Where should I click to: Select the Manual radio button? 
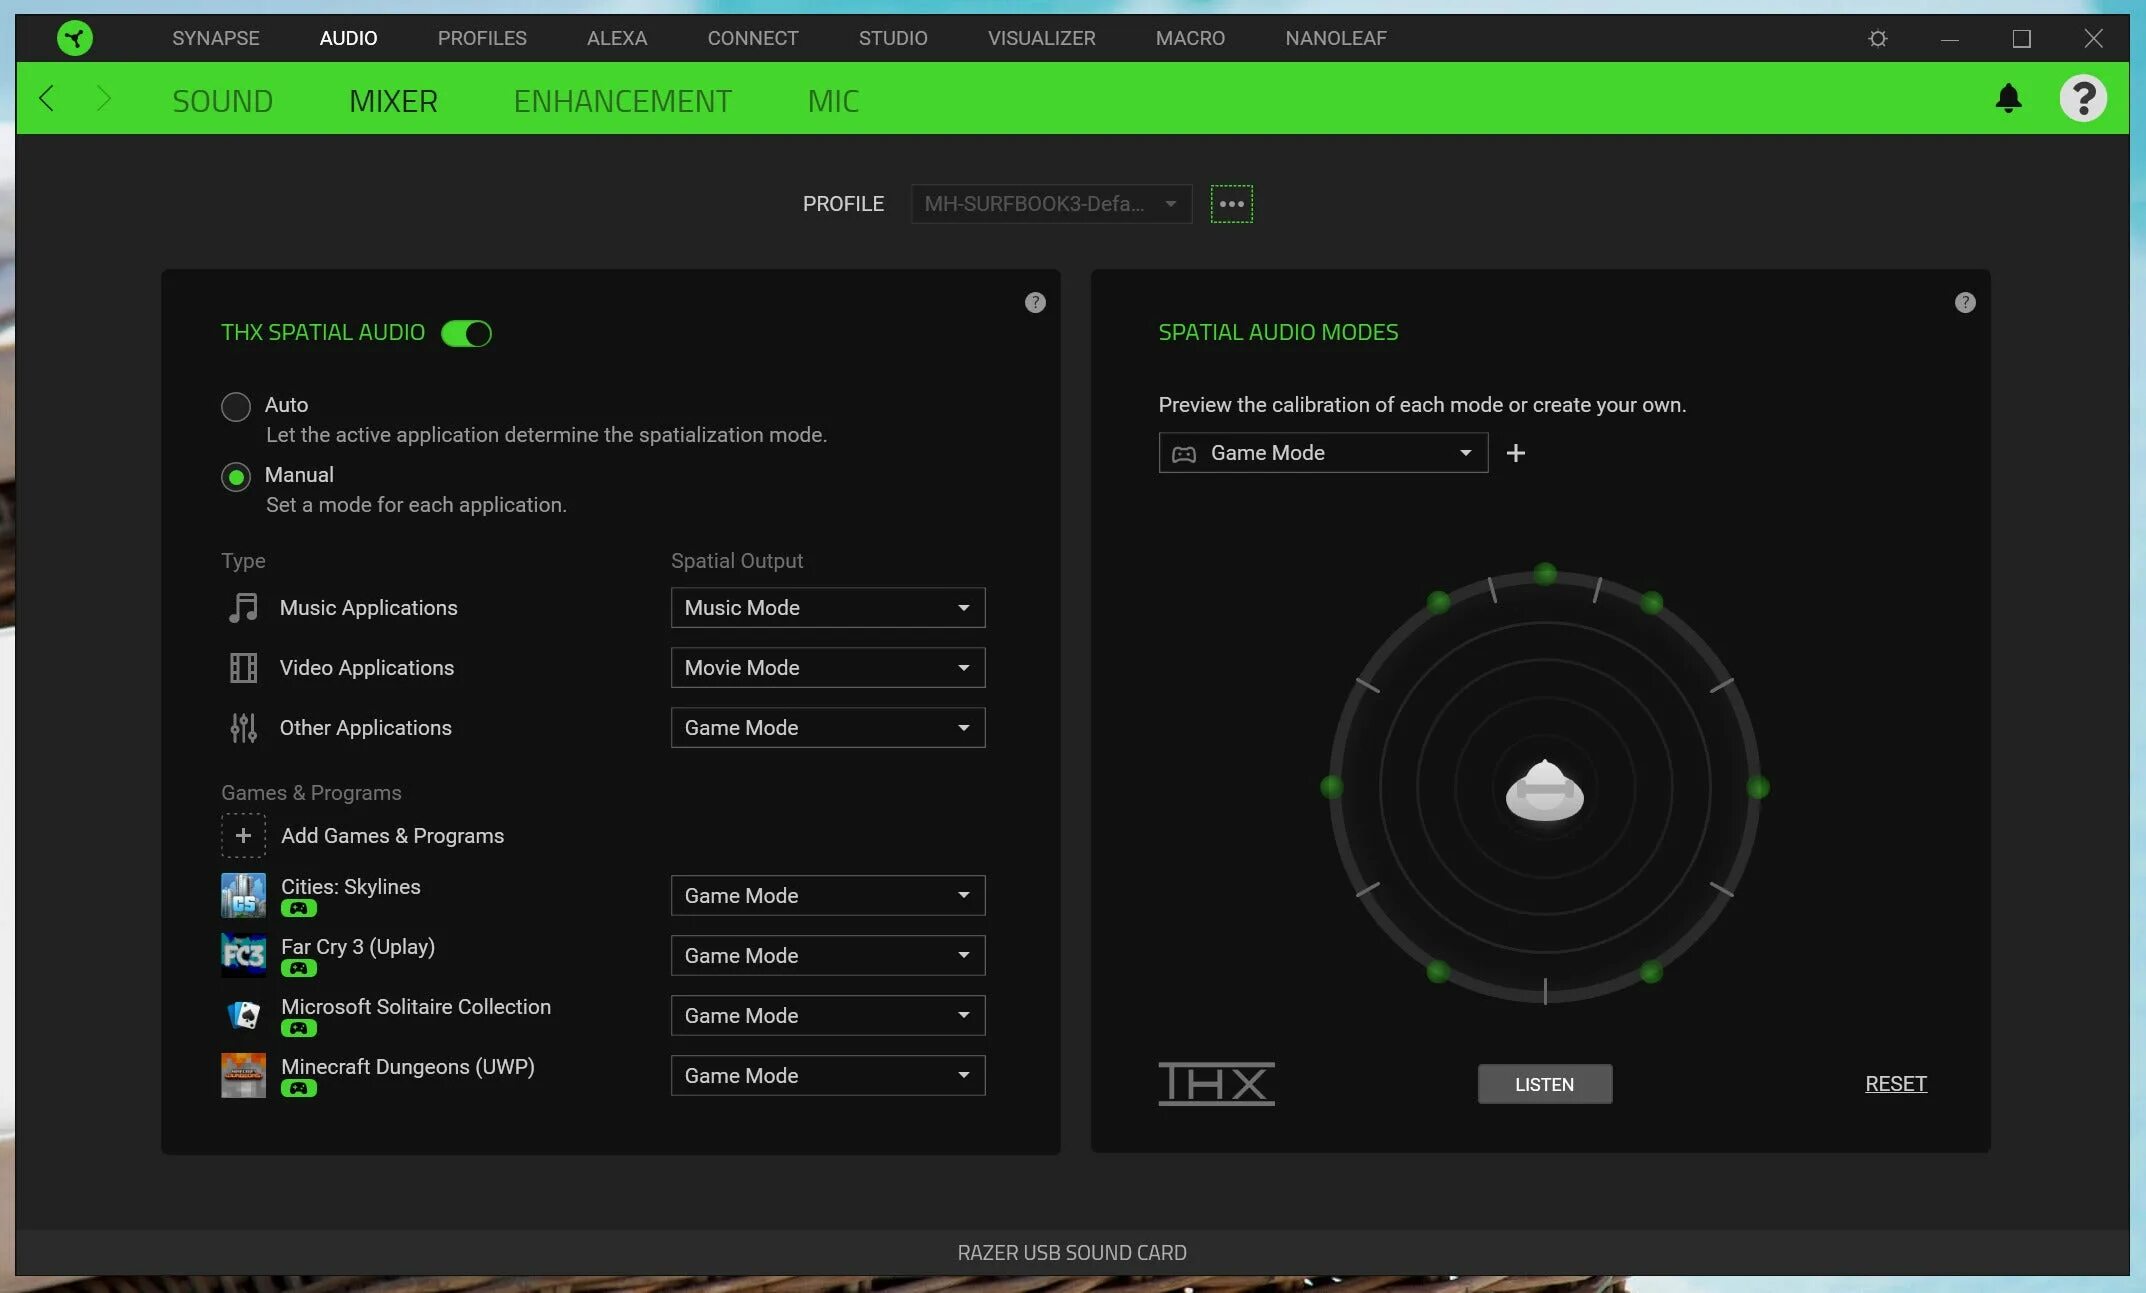[236, 477]
